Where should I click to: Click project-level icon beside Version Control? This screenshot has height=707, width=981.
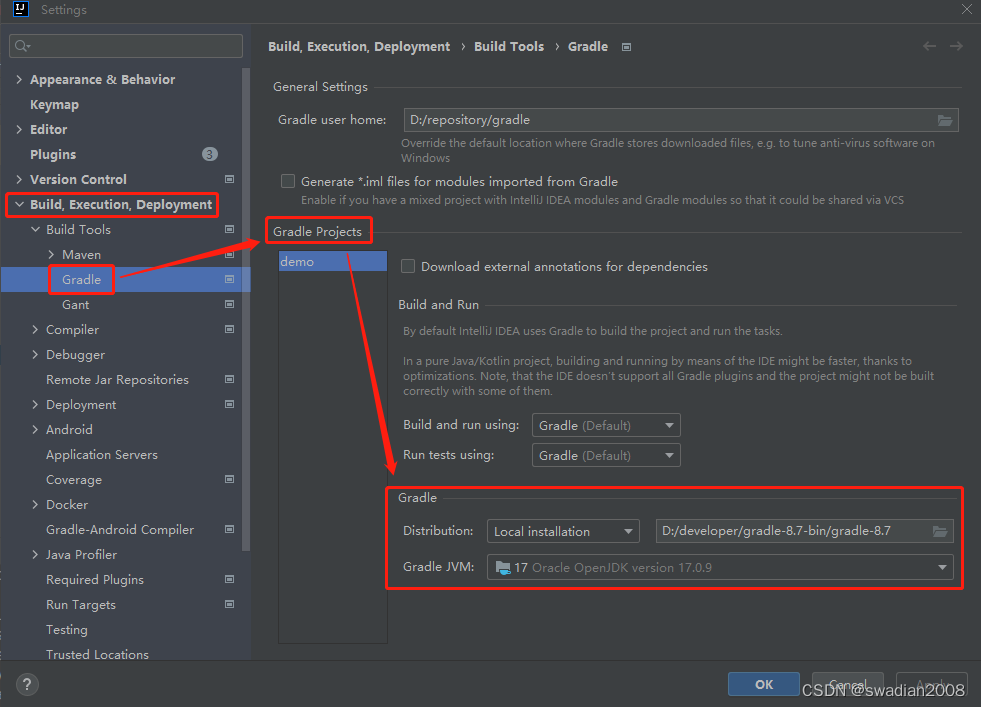click(x=230, y=180)
